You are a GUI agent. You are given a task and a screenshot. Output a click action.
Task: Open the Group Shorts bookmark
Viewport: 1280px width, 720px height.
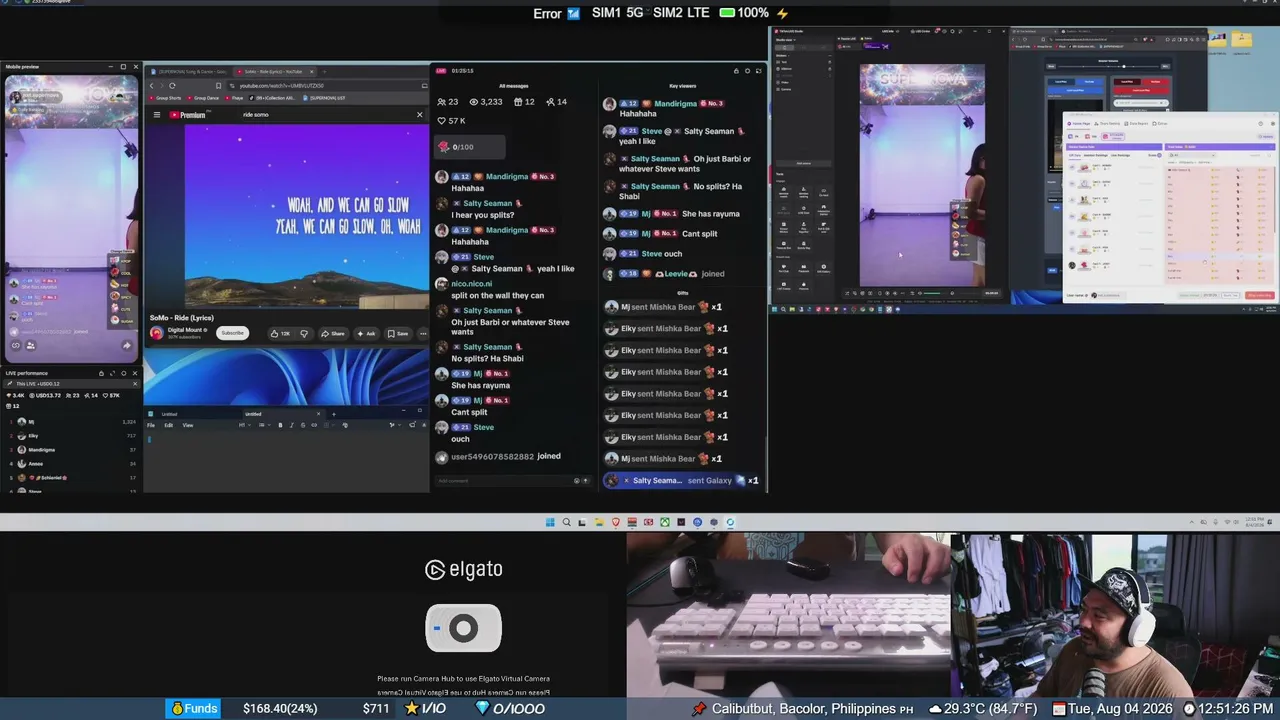(x=167, y=98)
